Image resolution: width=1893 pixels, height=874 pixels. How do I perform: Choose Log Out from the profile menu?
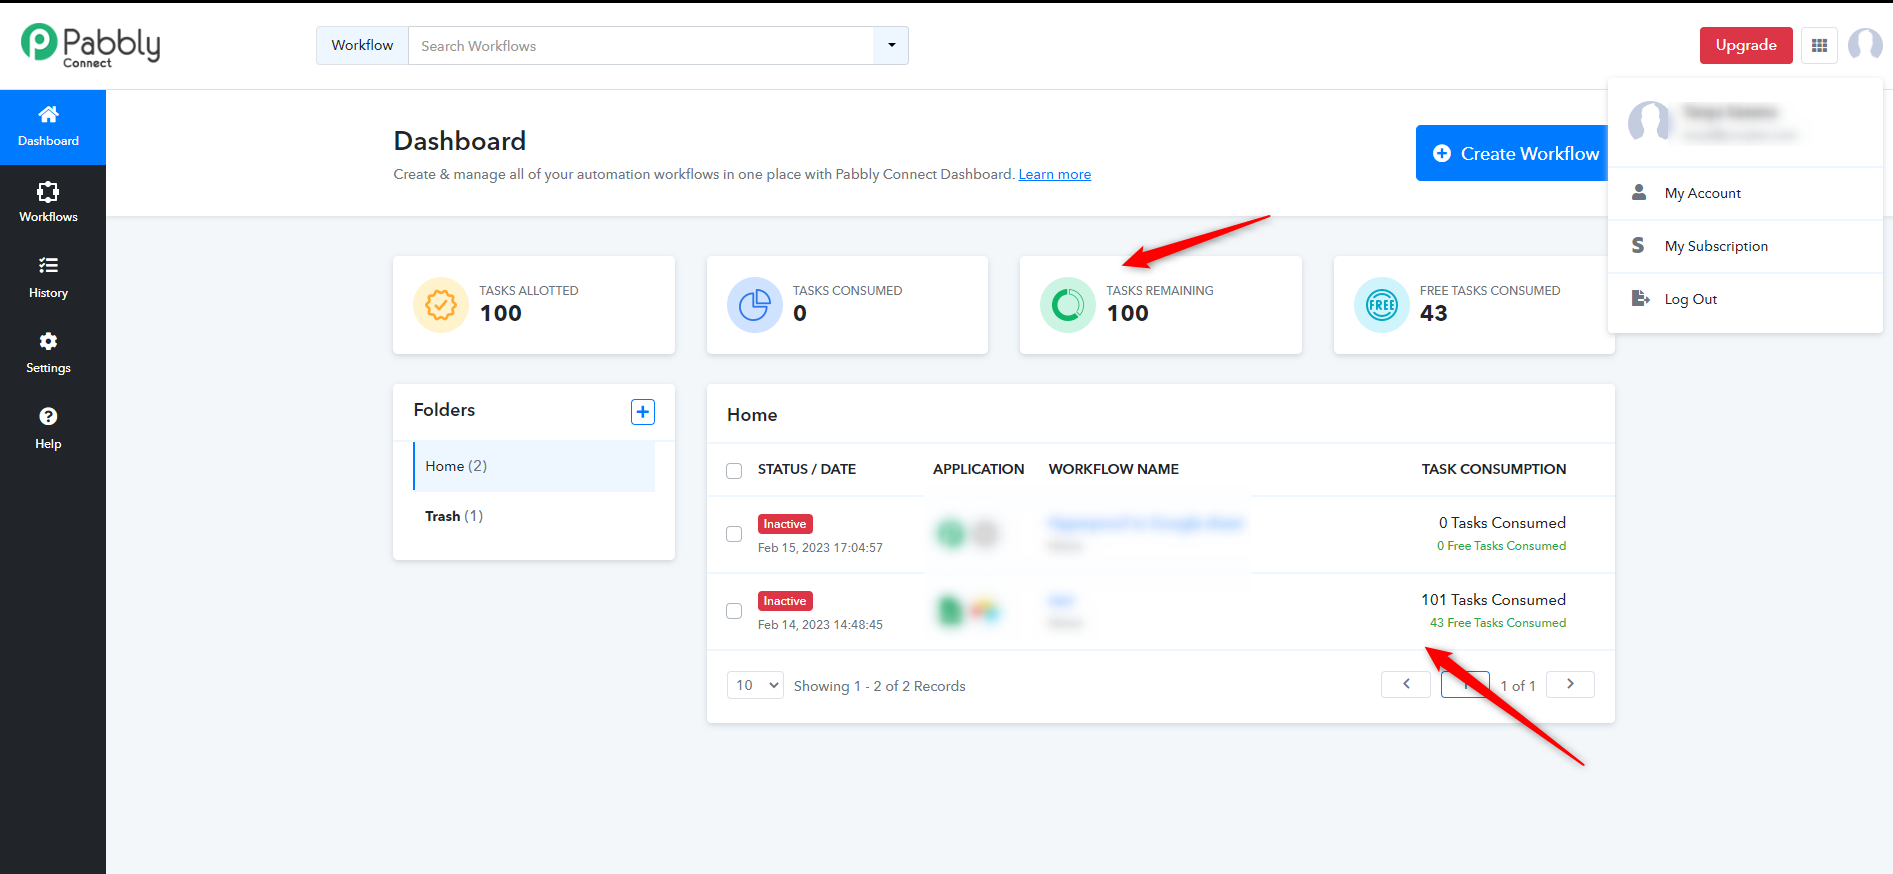click(x=1745, y=299)
